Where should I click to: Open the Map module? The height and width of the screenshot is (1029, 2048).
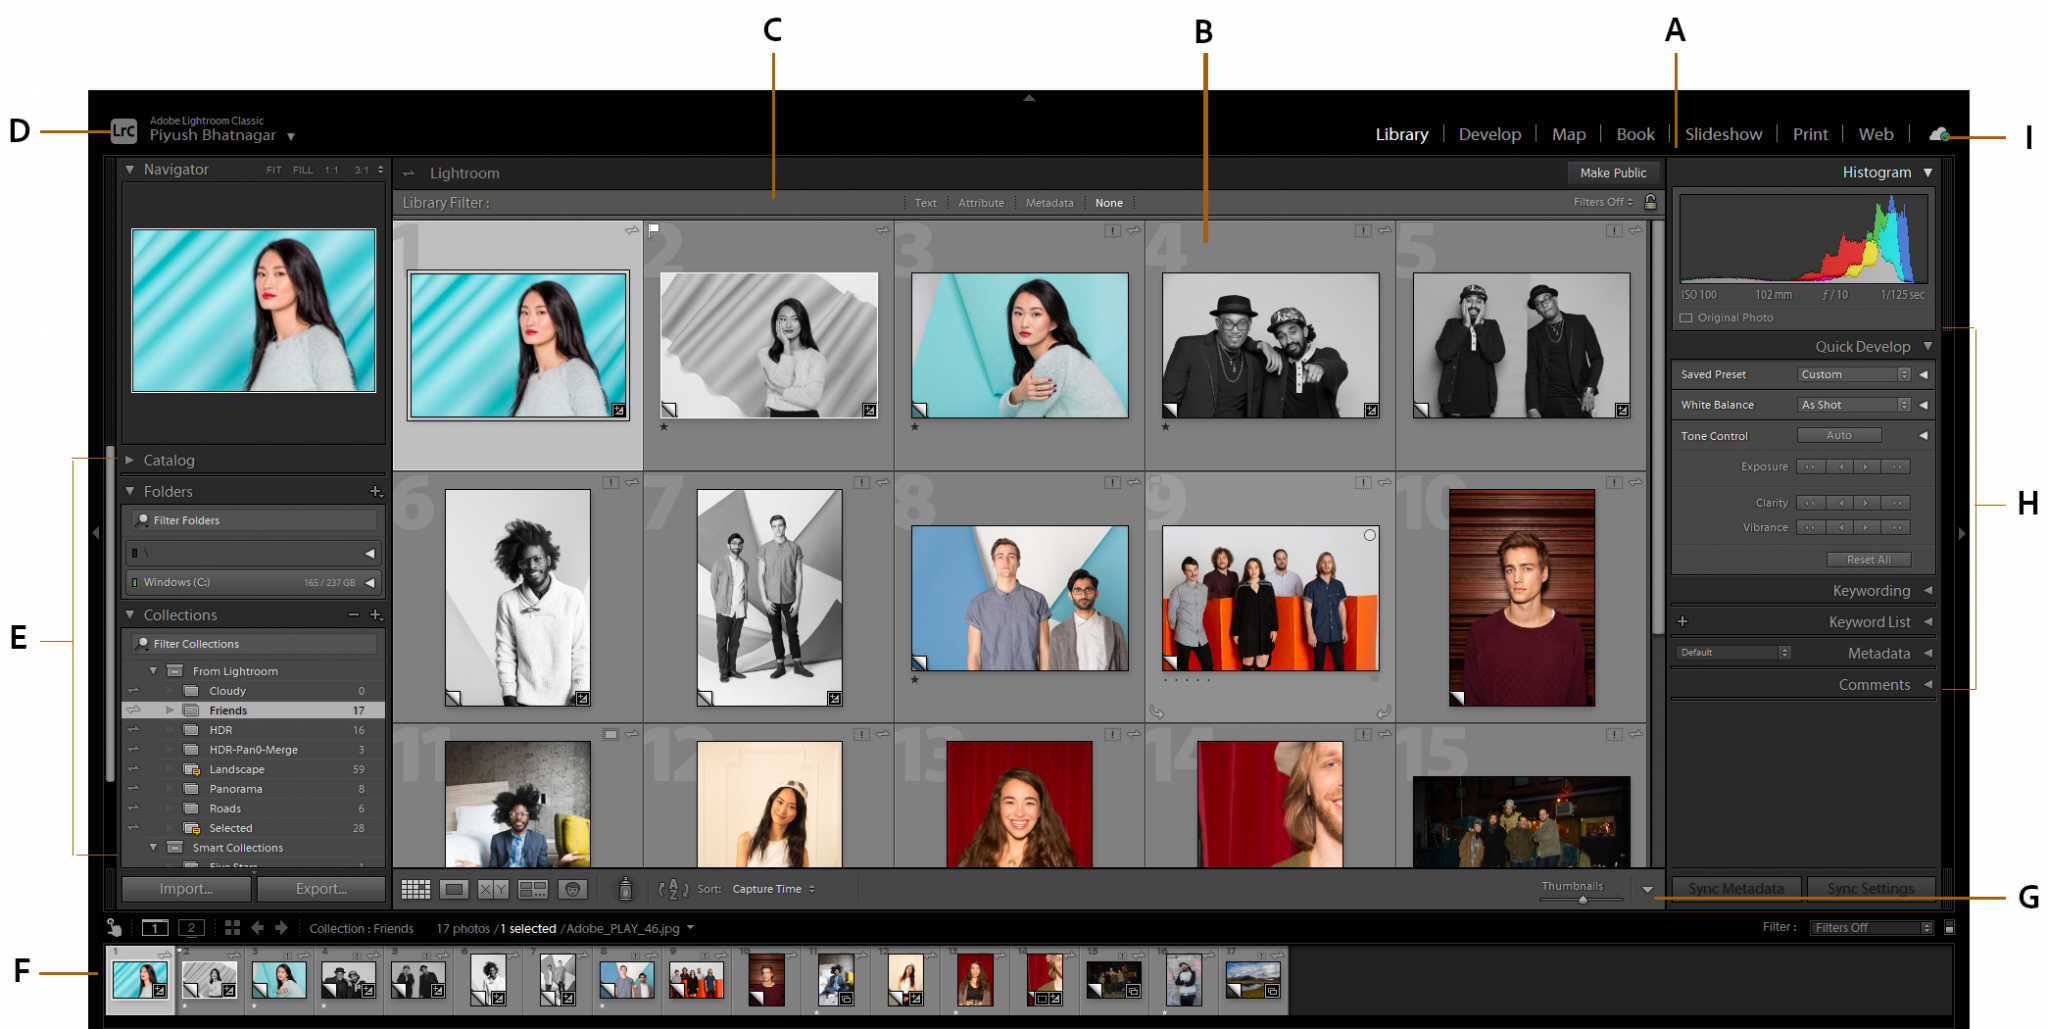(x=1568, y=133)
